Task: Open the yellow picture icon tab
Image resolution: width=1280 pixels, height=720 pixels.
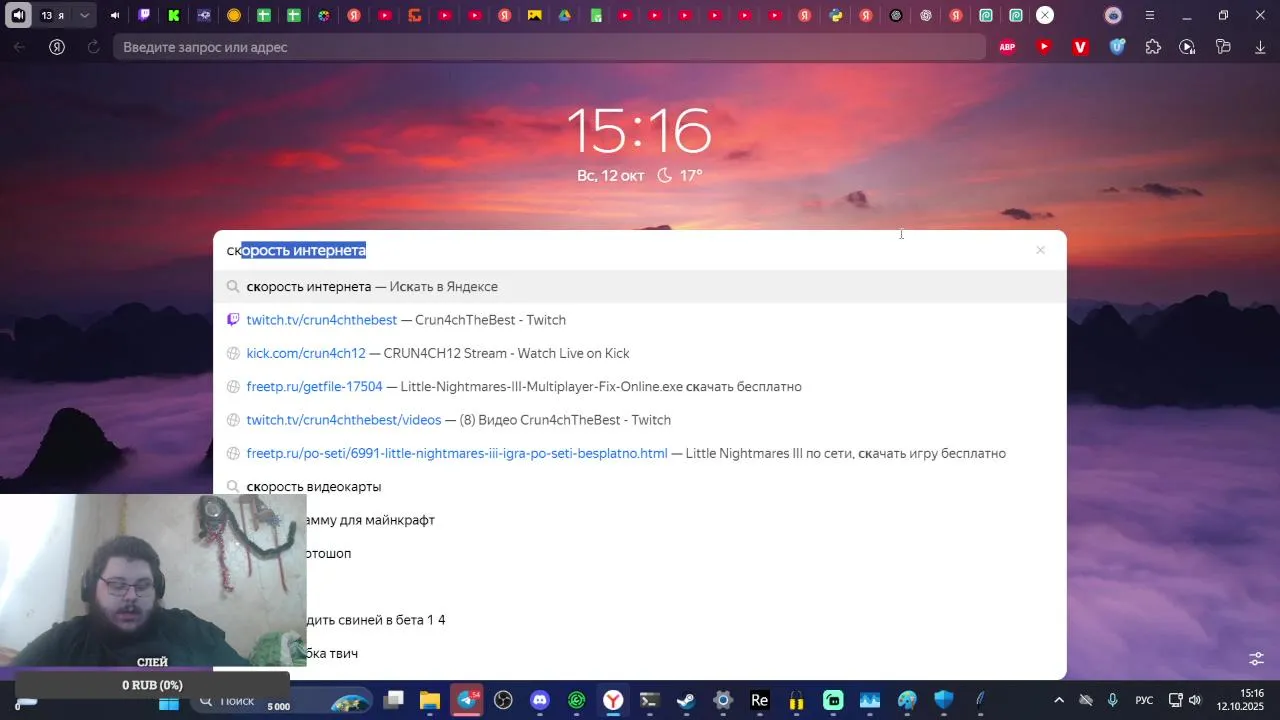Action: [x=535, y=15]
